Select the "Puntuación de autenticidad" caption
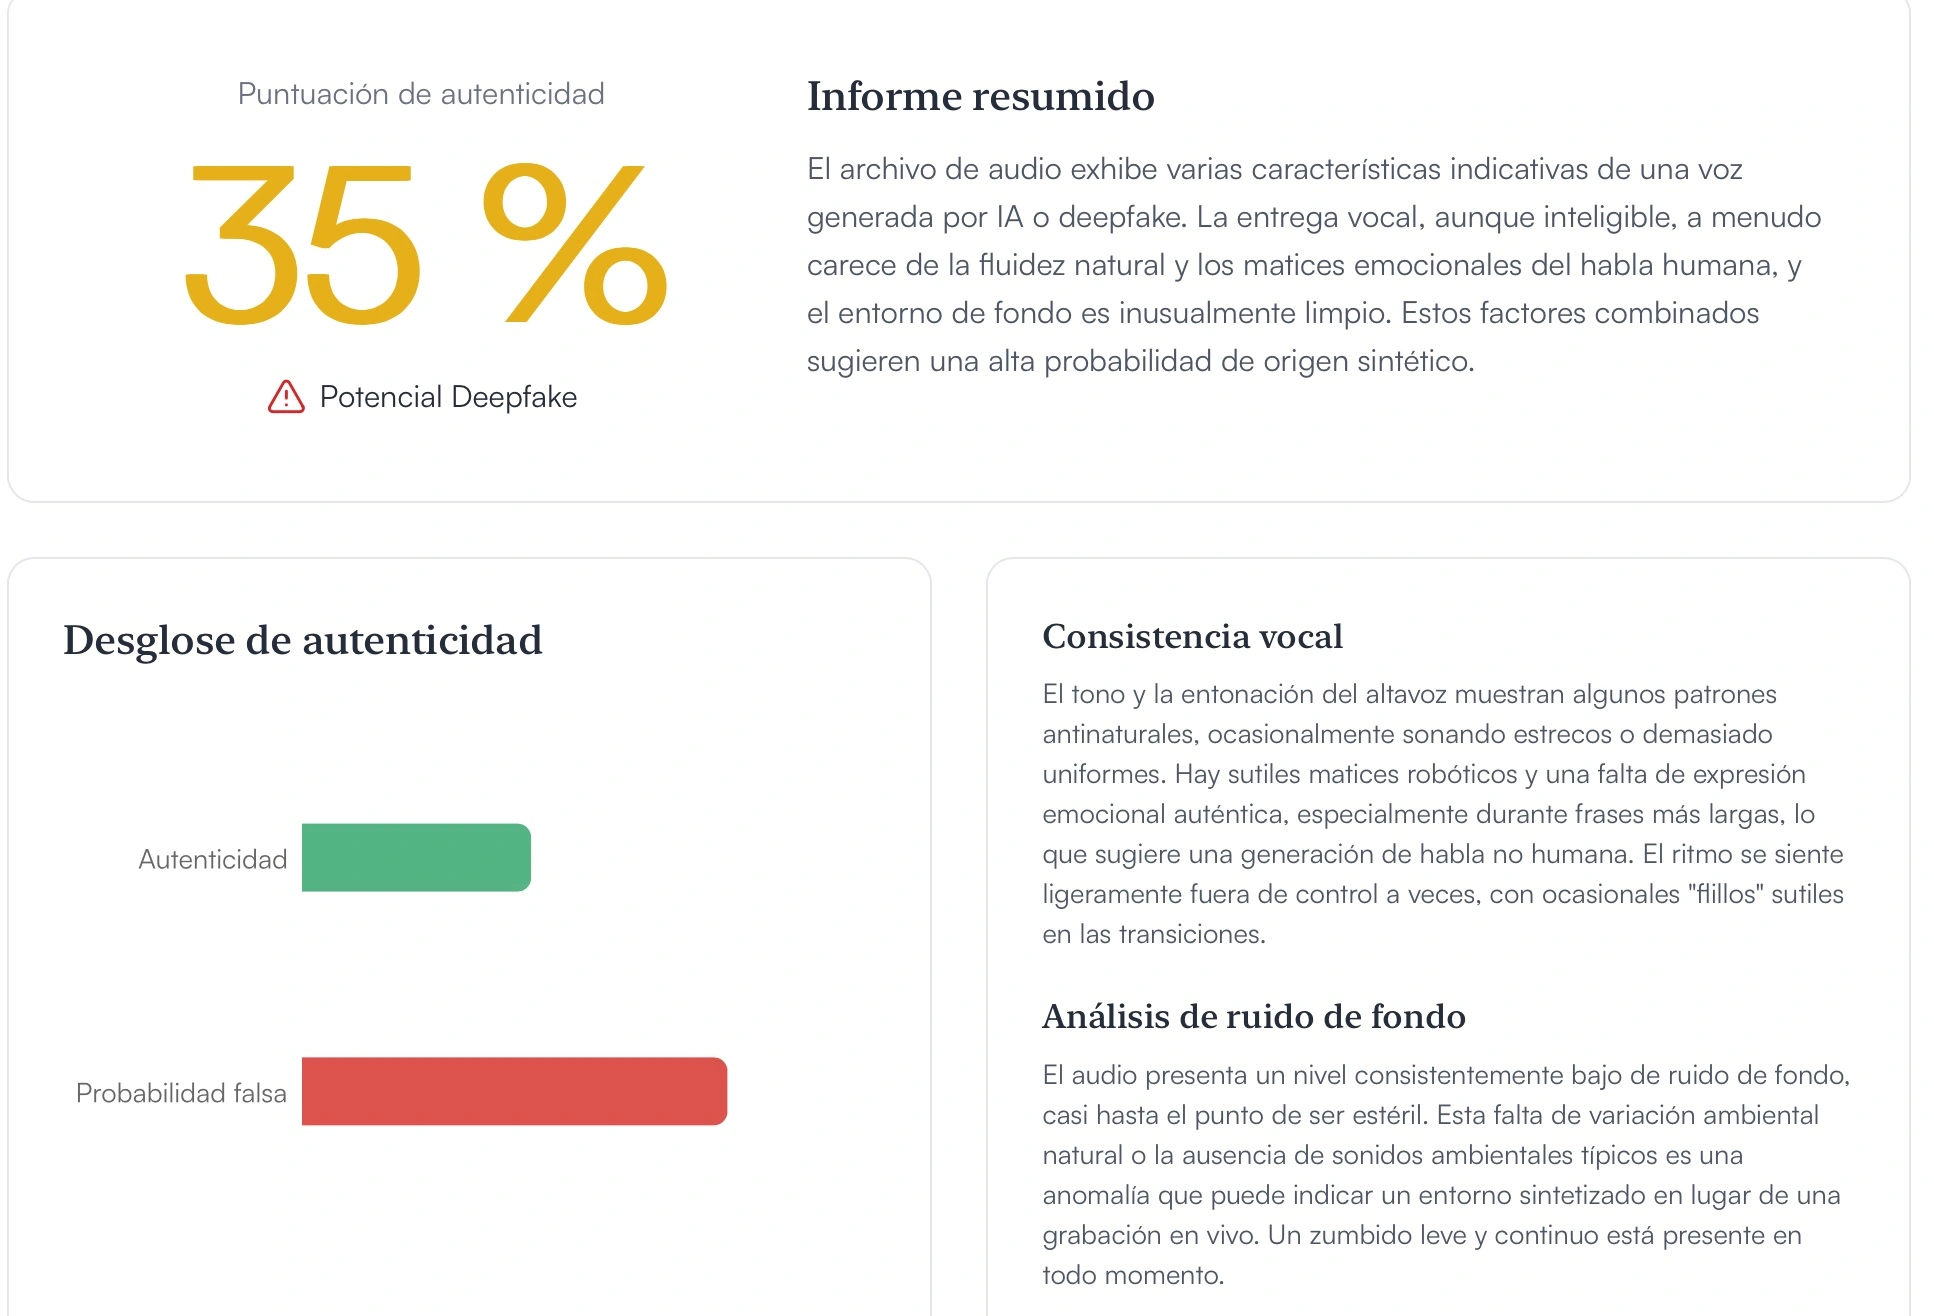This screenshot has height=1316, width=1934. pyautogui.click(x=421, y=94)
